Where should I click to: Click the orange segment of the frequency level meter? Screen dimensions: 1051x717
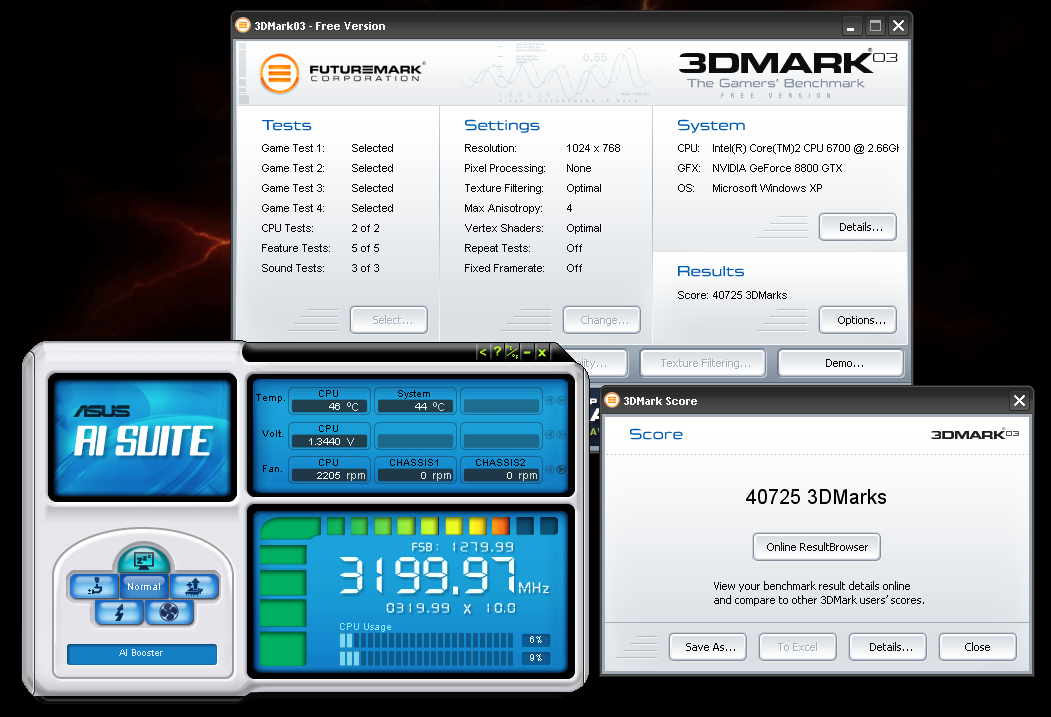pos(501,526)
